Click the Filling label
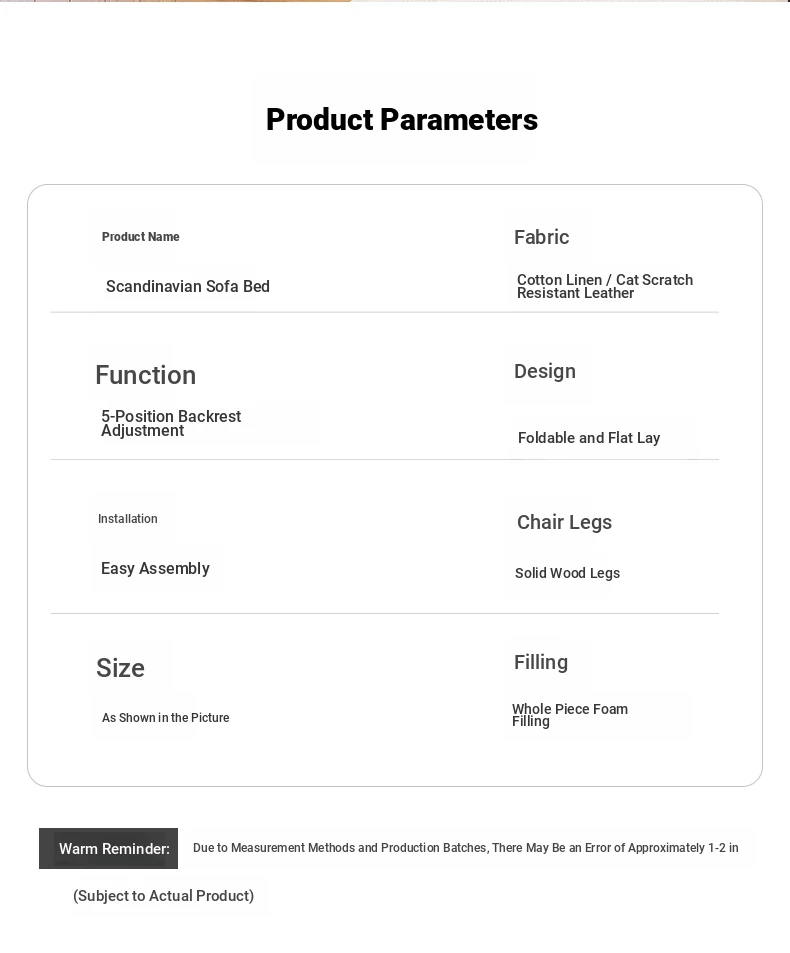The image size is (790, 953). click(541, 662)
